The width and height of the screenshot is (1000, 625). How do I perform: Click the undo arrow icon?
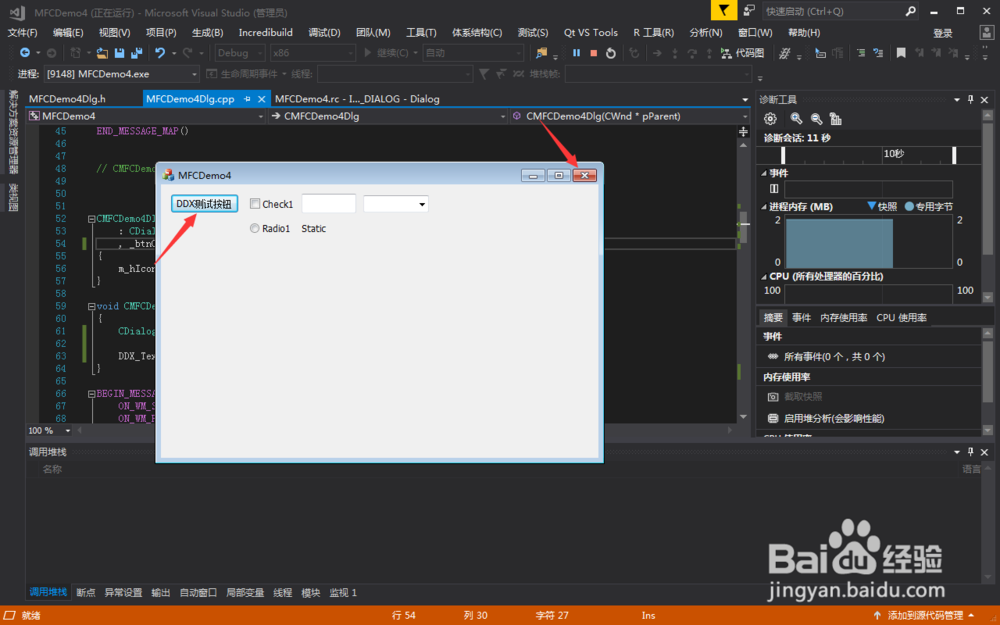coord(160,53)
